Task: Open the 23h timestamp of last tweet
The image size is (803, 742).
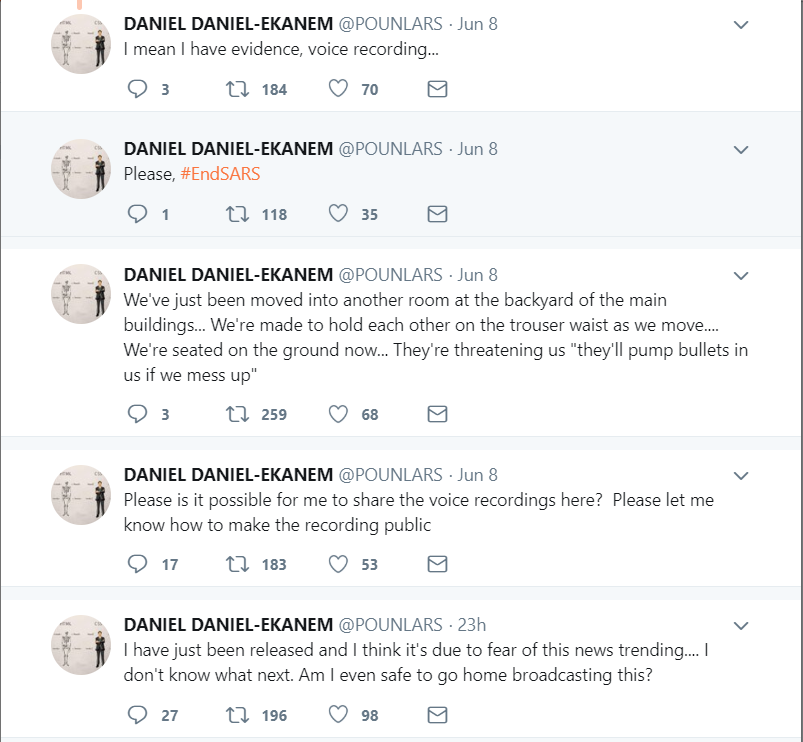Action: click(472, 625)
